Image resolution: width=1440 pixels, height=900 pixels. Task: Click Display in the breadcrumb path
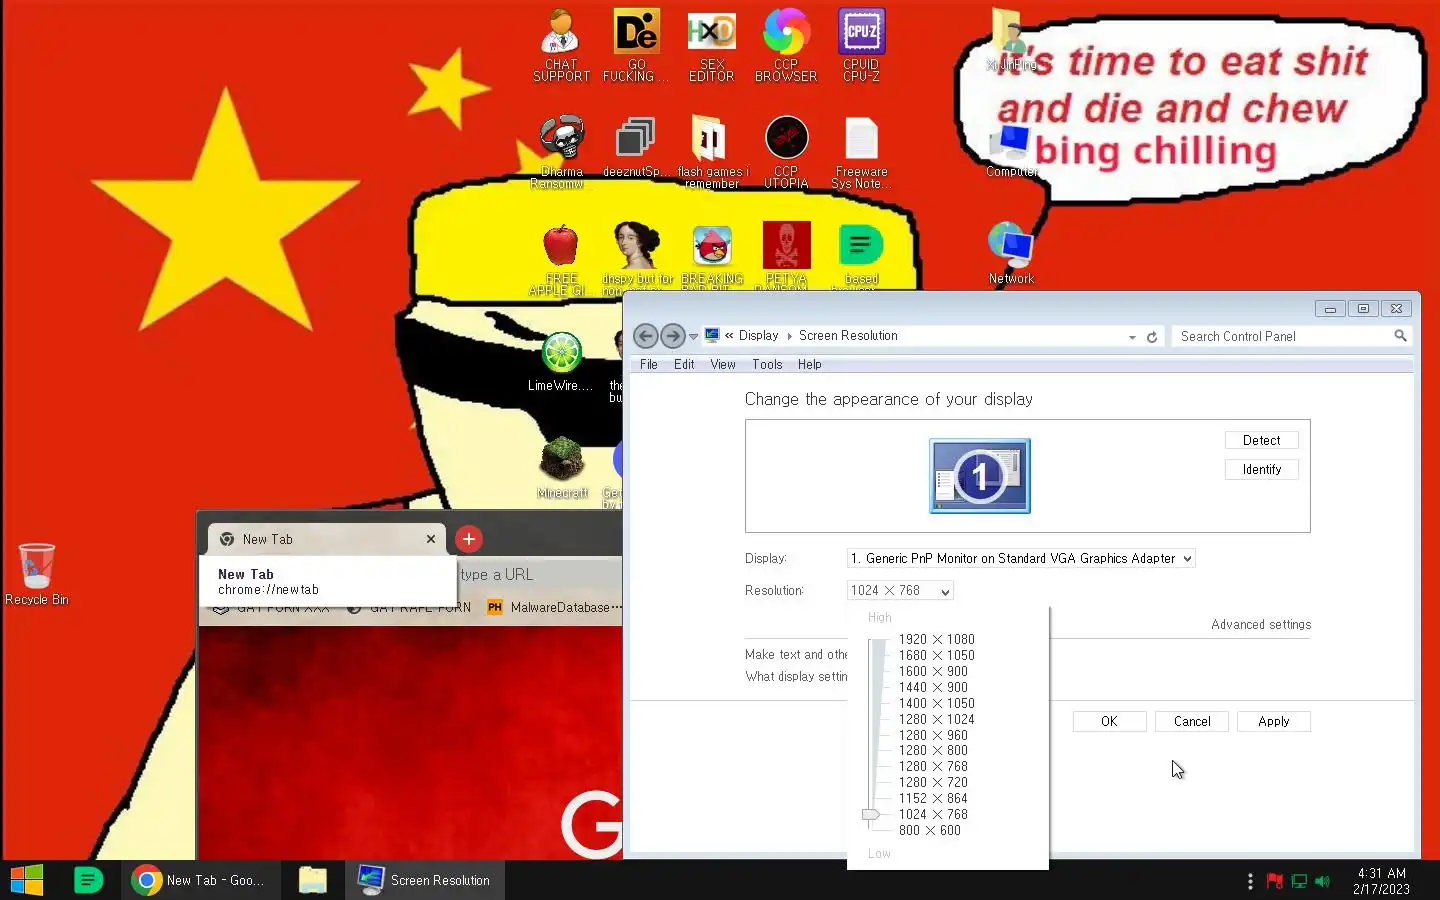click(758, 336)
